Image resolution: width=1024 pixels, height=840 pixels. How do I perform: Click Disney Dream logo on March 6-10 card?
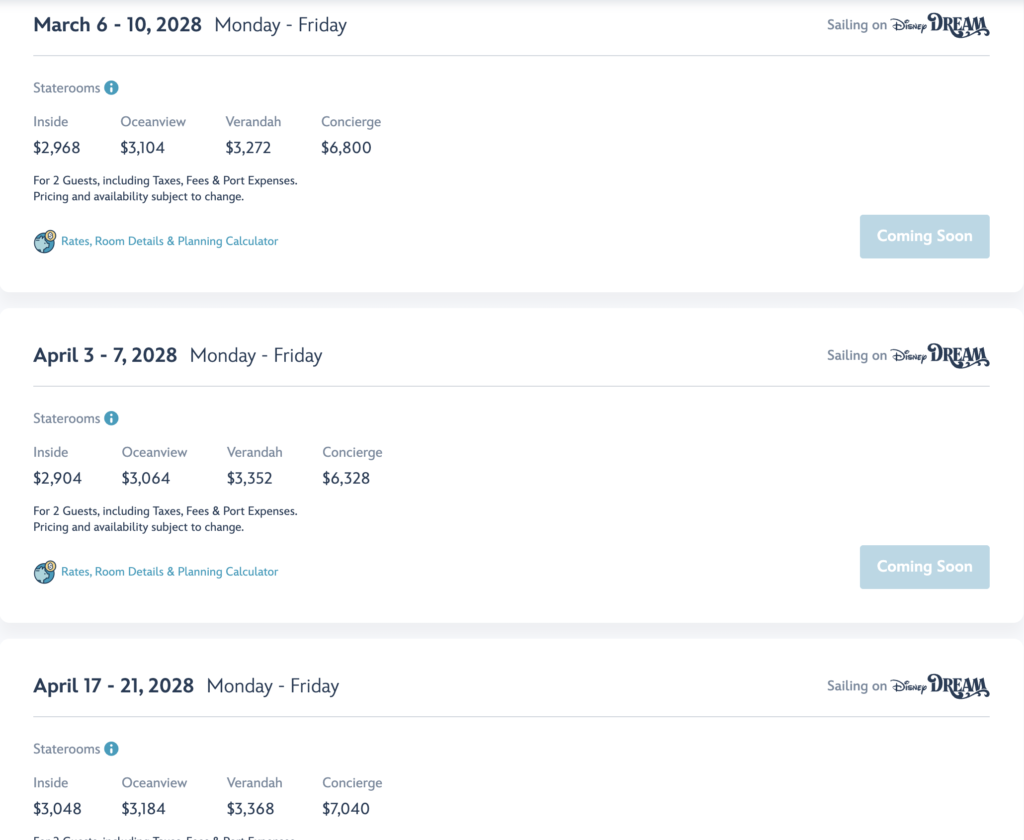click(940, 25)
